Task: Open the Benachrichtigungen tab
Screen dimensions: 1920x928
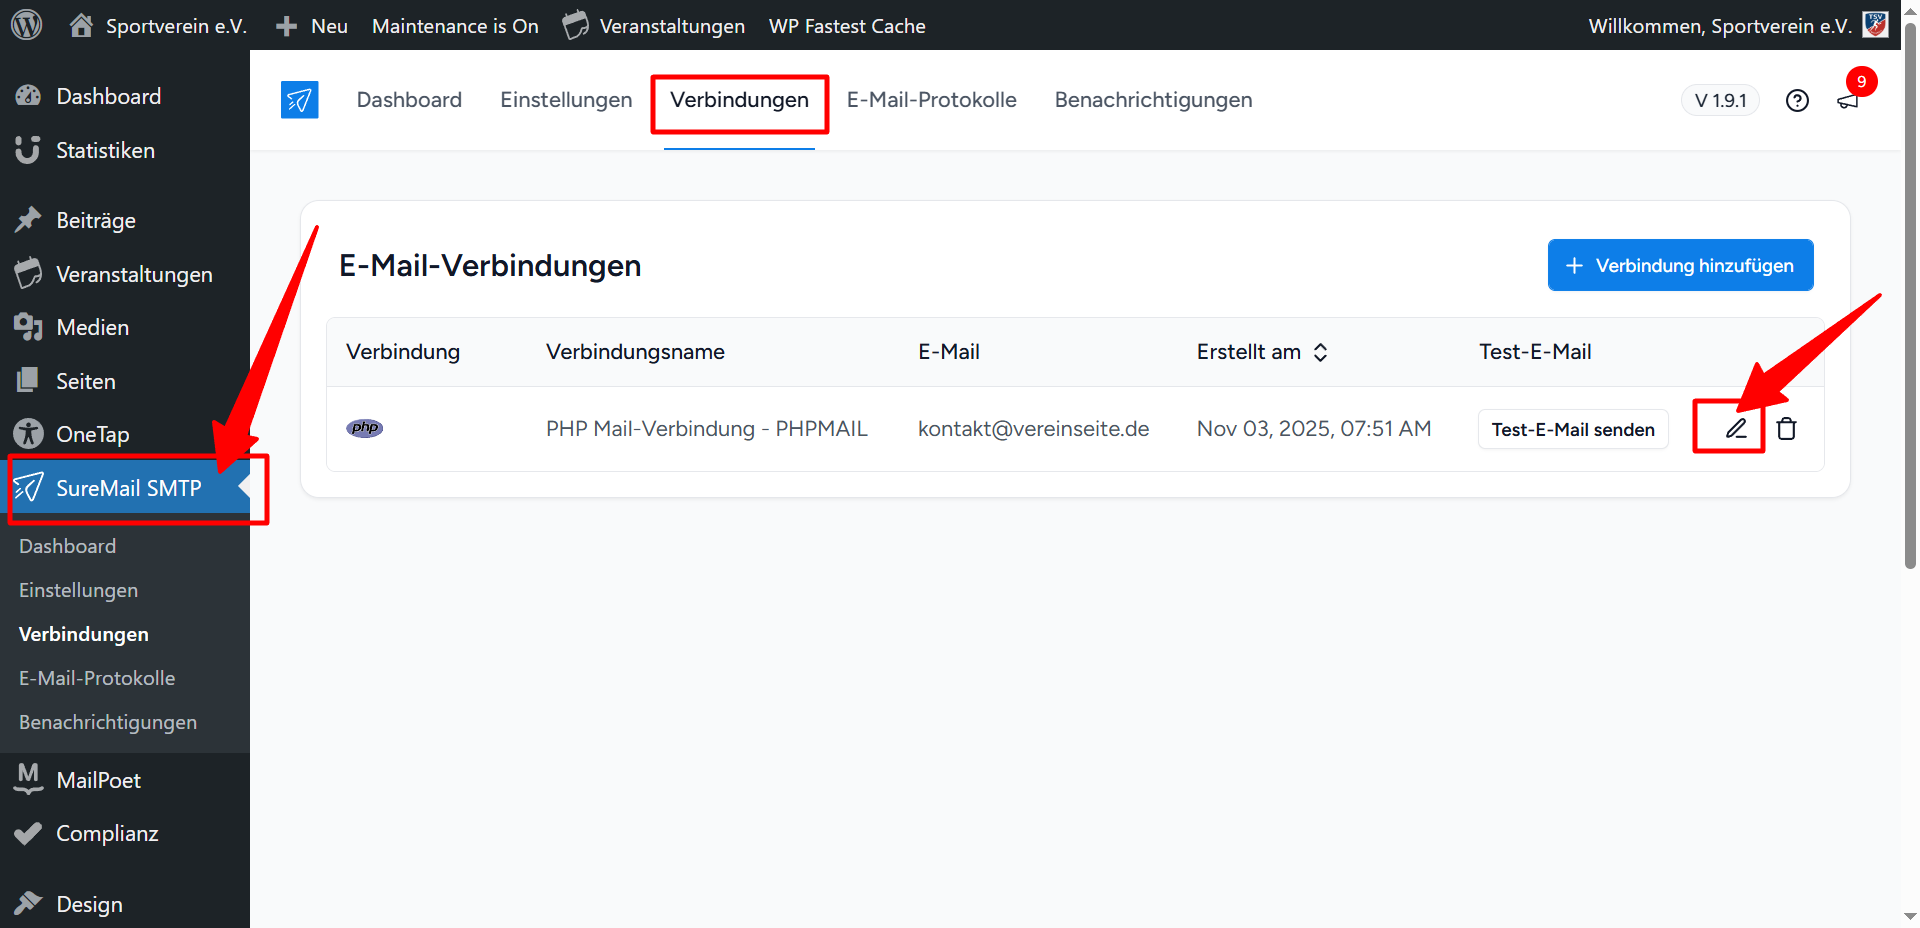Action: (1153, 100)
